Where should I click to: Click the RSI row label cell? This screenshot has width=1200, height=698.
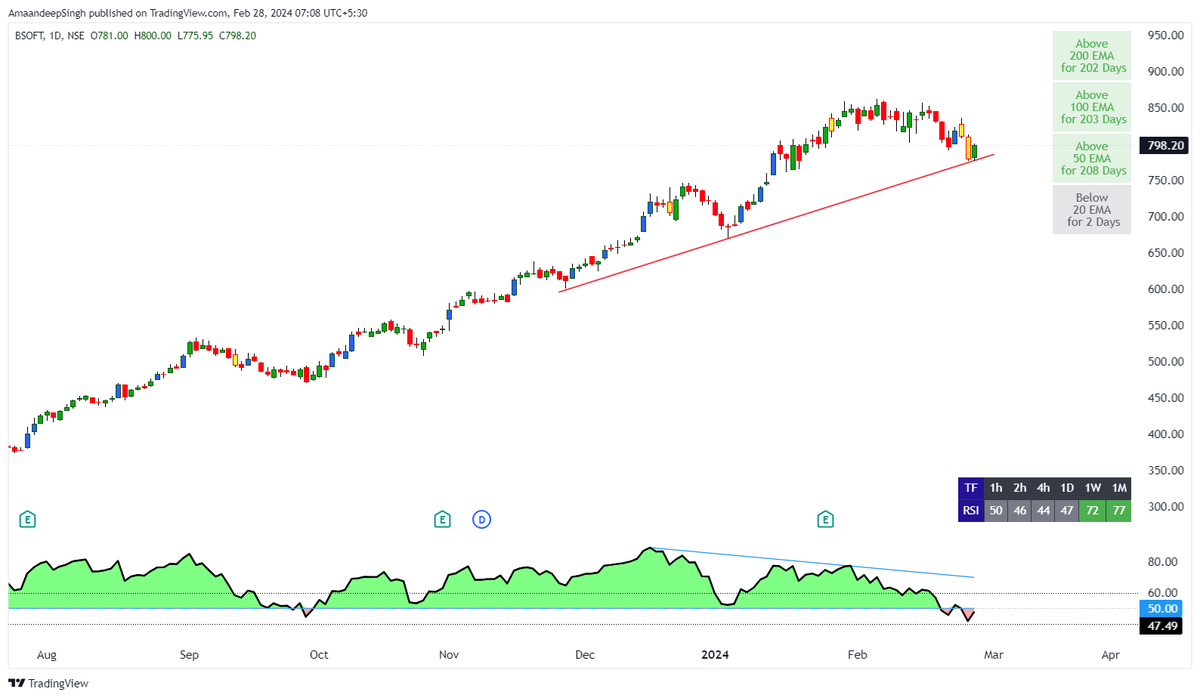pyautogui.click(x=970, y=511)
